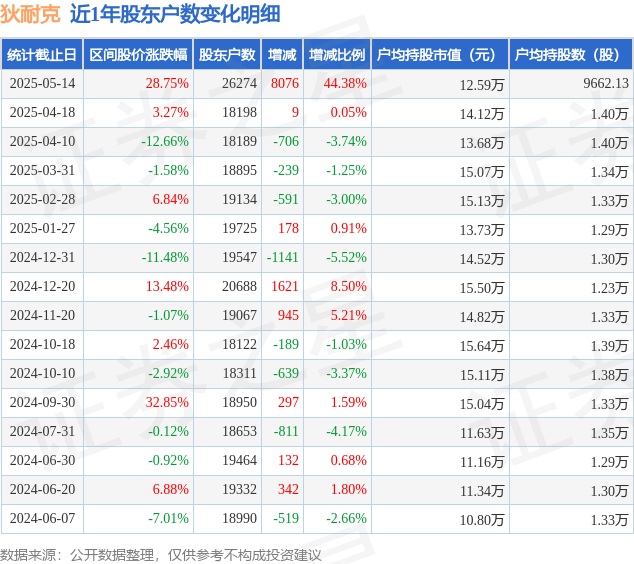634x564 pixels.
Task: Select the date cell 2024-06-07
Action: [x=42, y=518]
